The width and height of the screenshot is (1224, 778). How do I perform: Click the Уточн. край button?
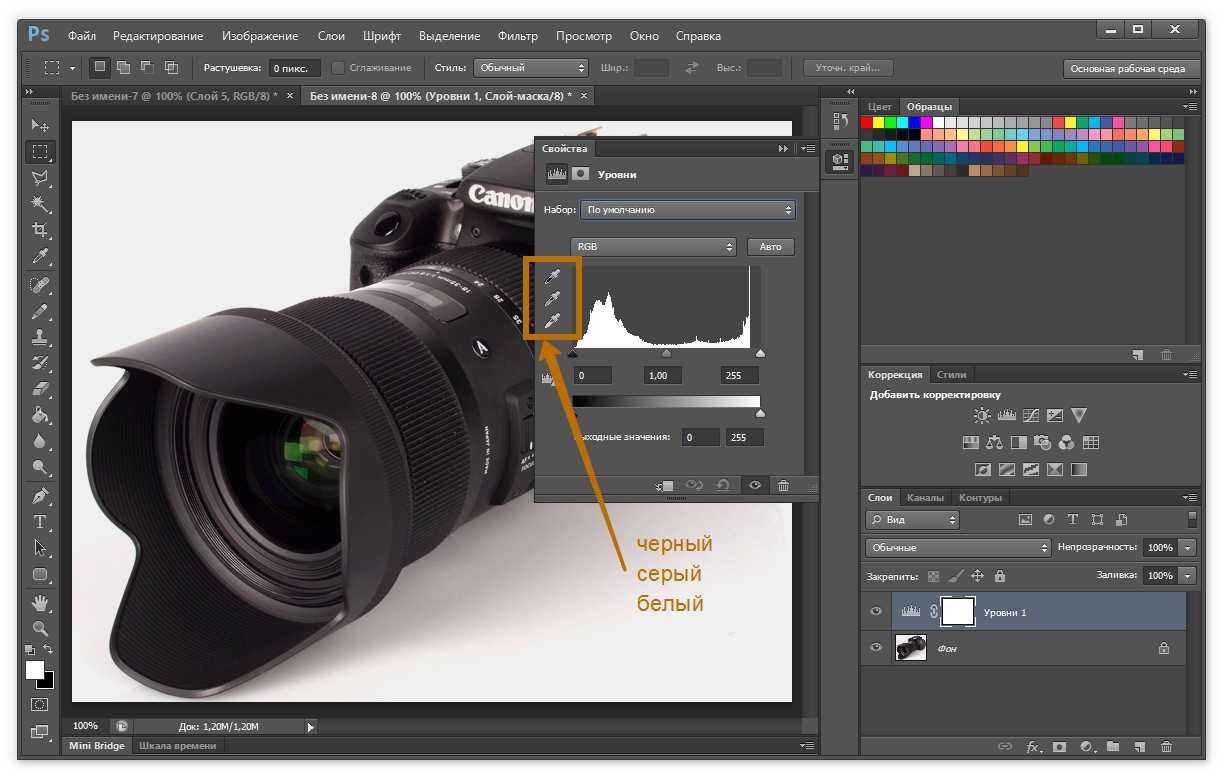click(848, 68)
